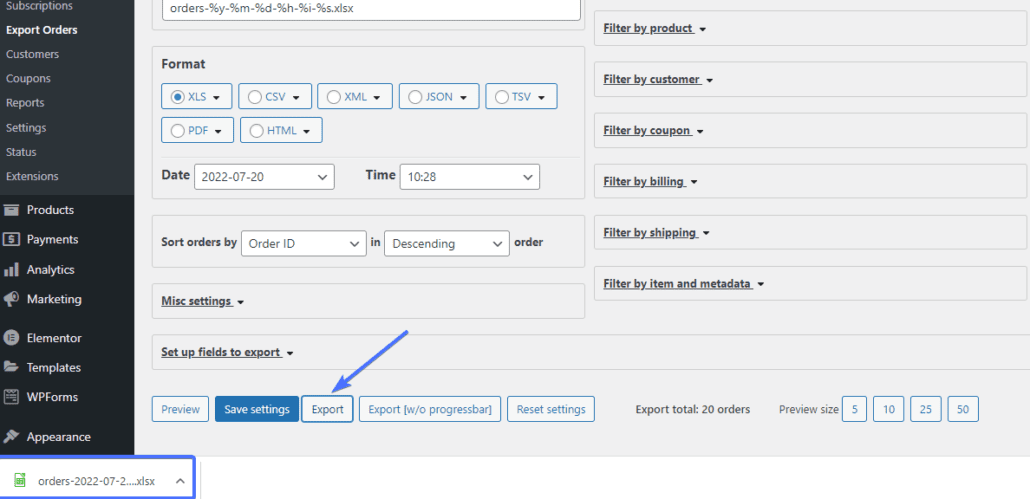Expand Filter by item and metadata
This screenshot has width=1030, height=499.
coord(684,284)
